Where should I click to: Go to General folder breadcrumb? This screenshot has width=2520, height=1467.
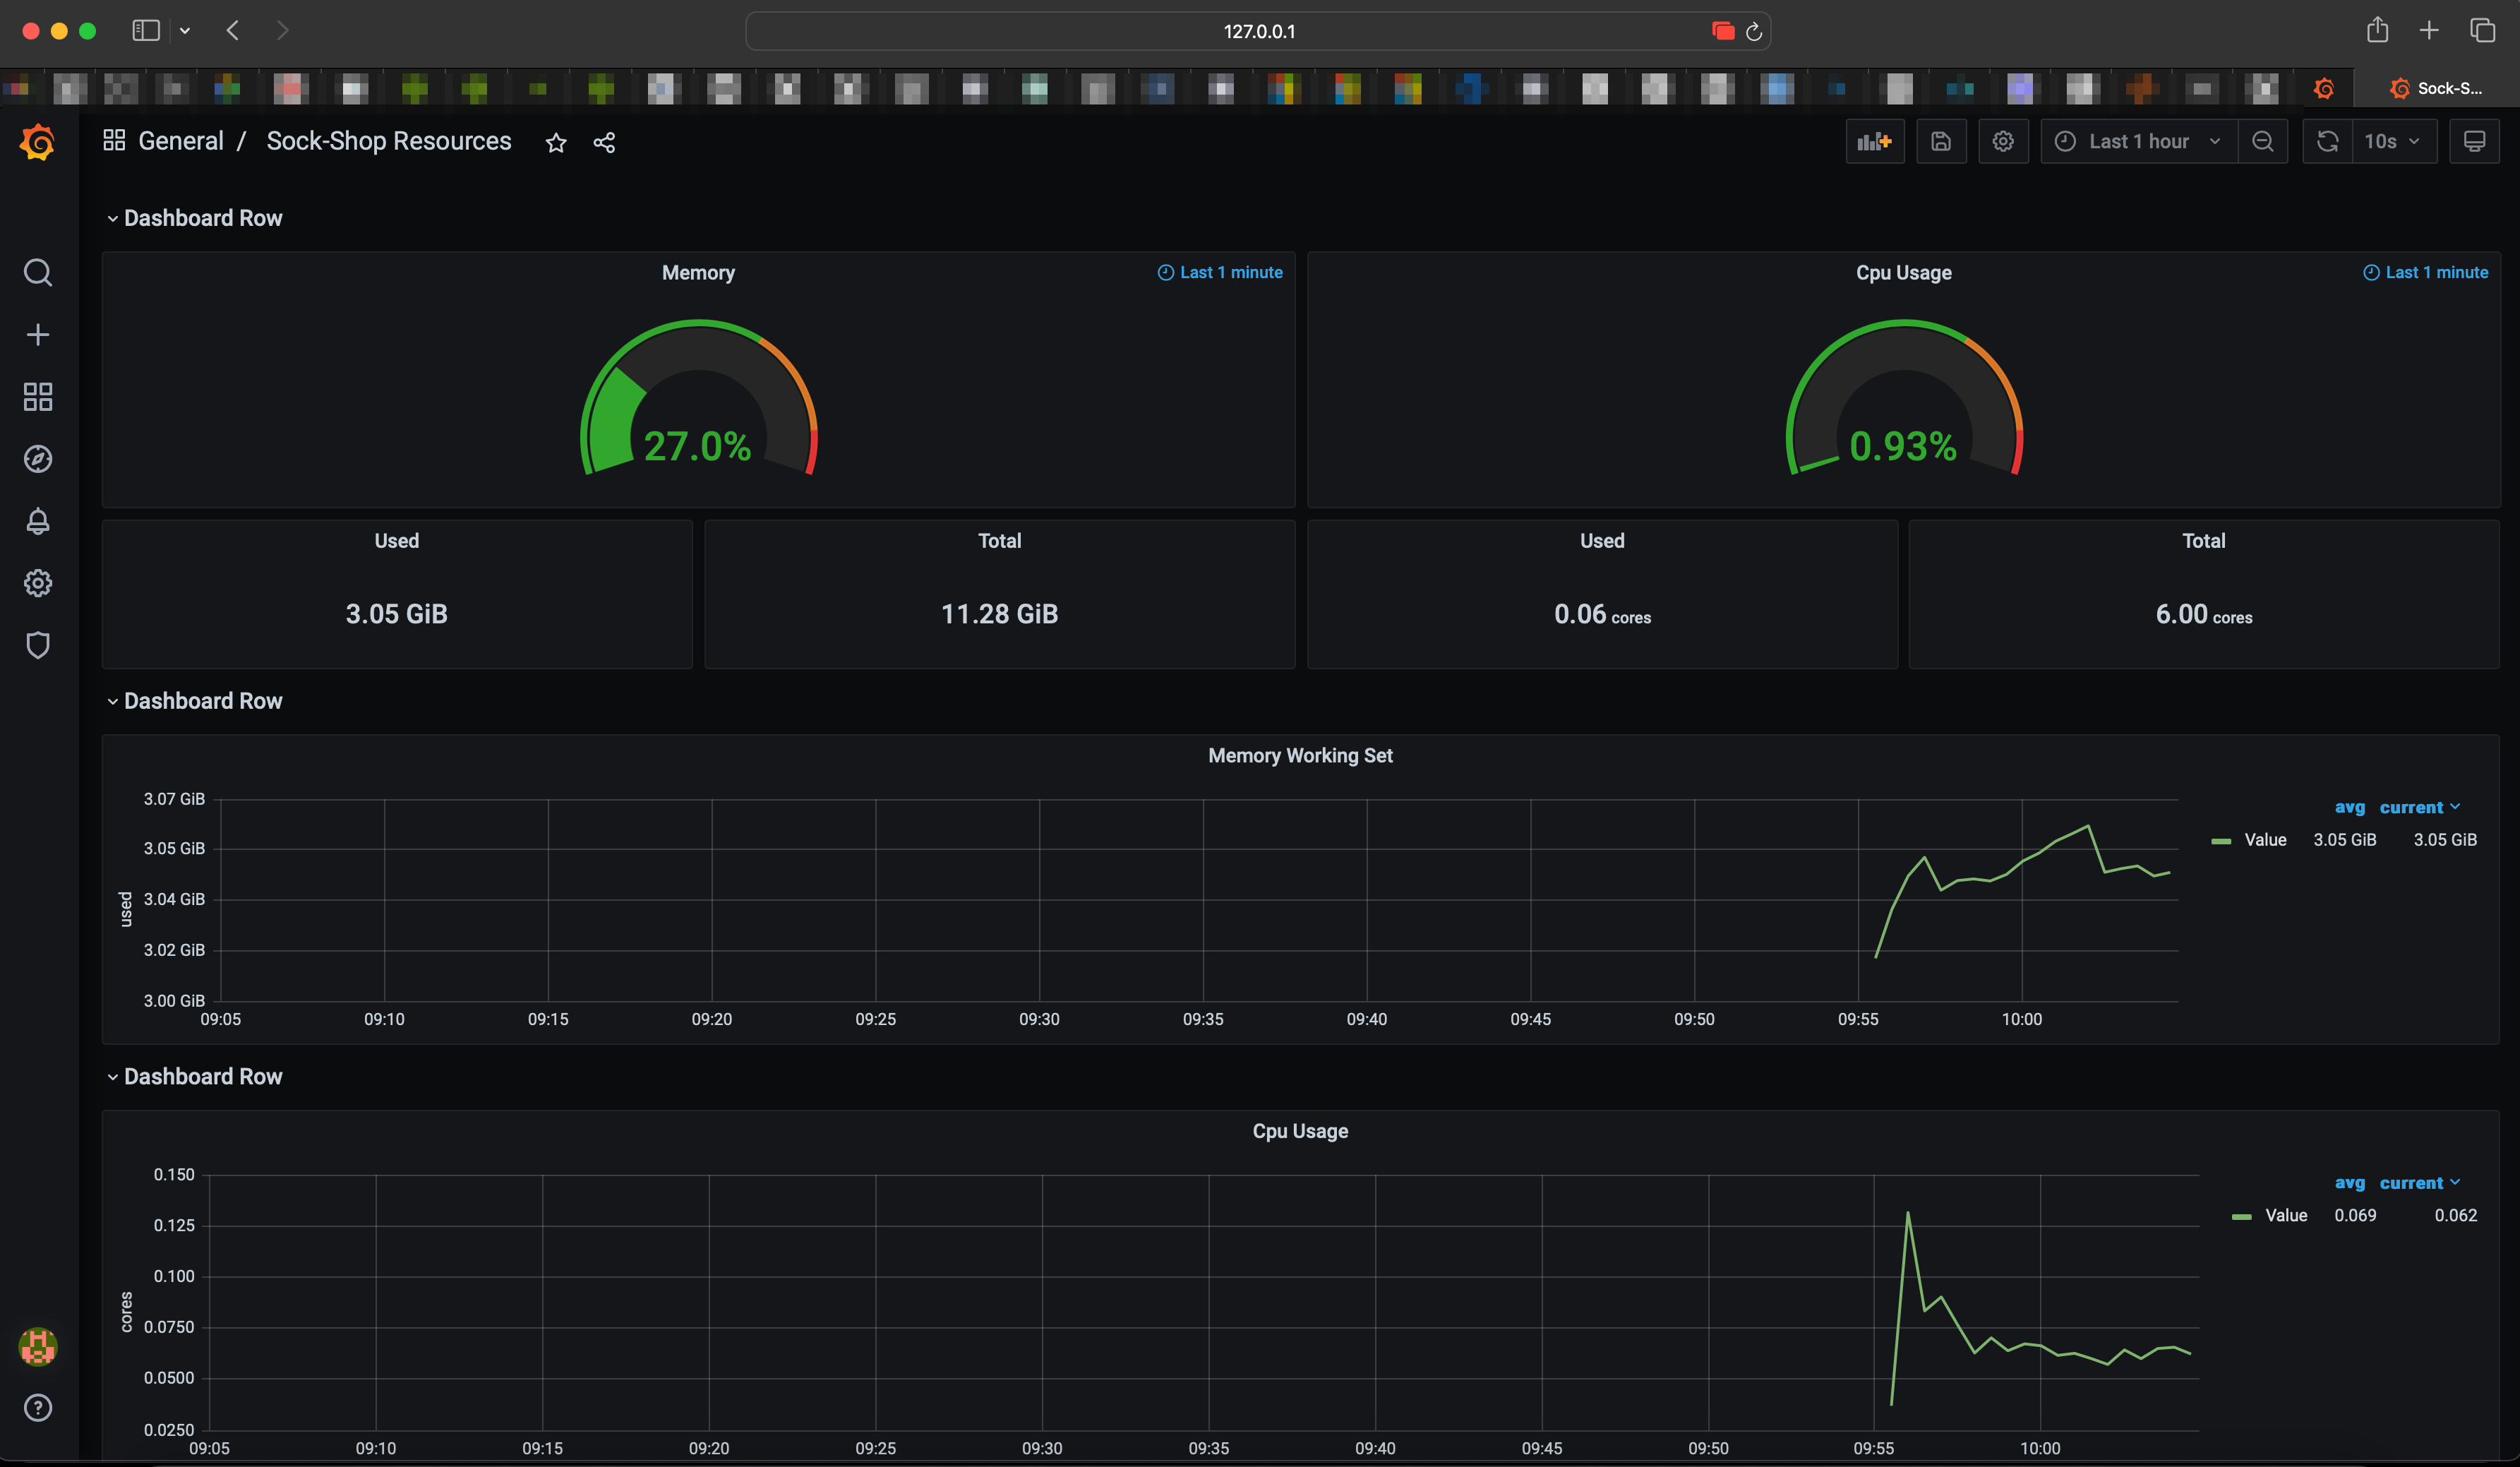click(180, 141)
